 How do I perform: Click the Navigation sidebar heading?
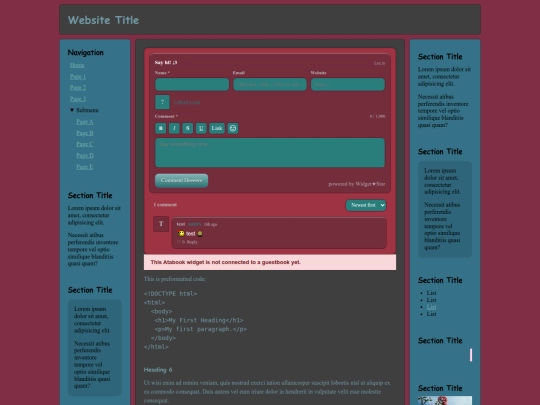[x=85, y=52]
